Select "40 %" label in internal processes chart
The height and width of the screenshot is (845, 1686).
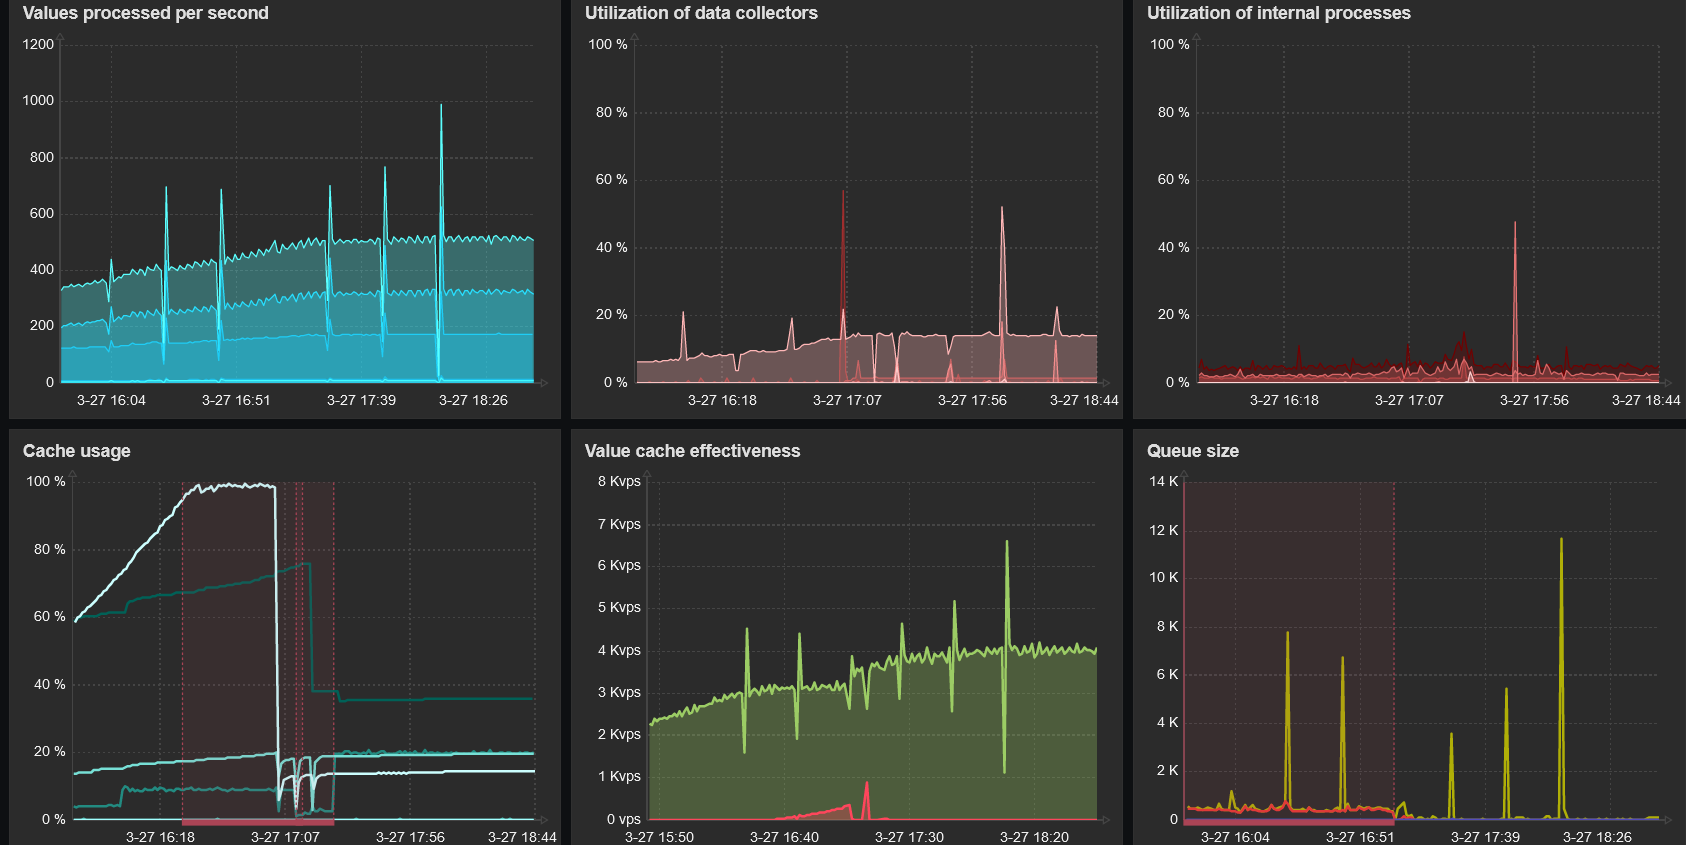pyautogui.click(x=1174, y=247)
